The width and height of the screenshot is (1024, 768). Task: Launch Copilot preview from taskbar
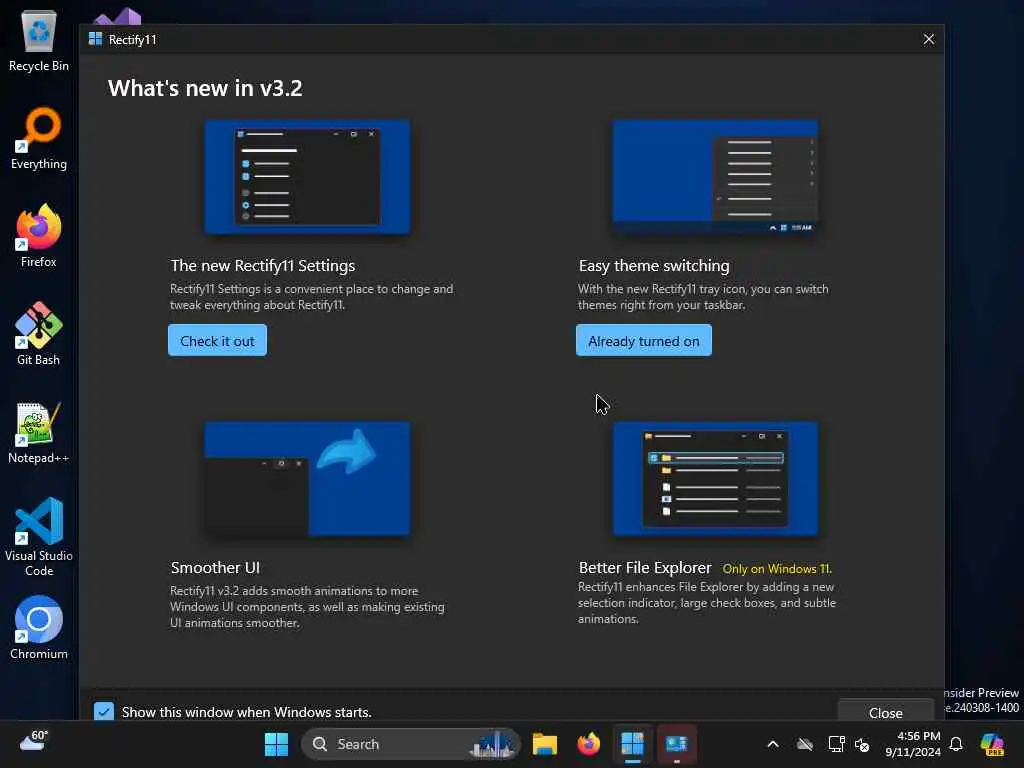pyautogui.click(x=992, y=744)
